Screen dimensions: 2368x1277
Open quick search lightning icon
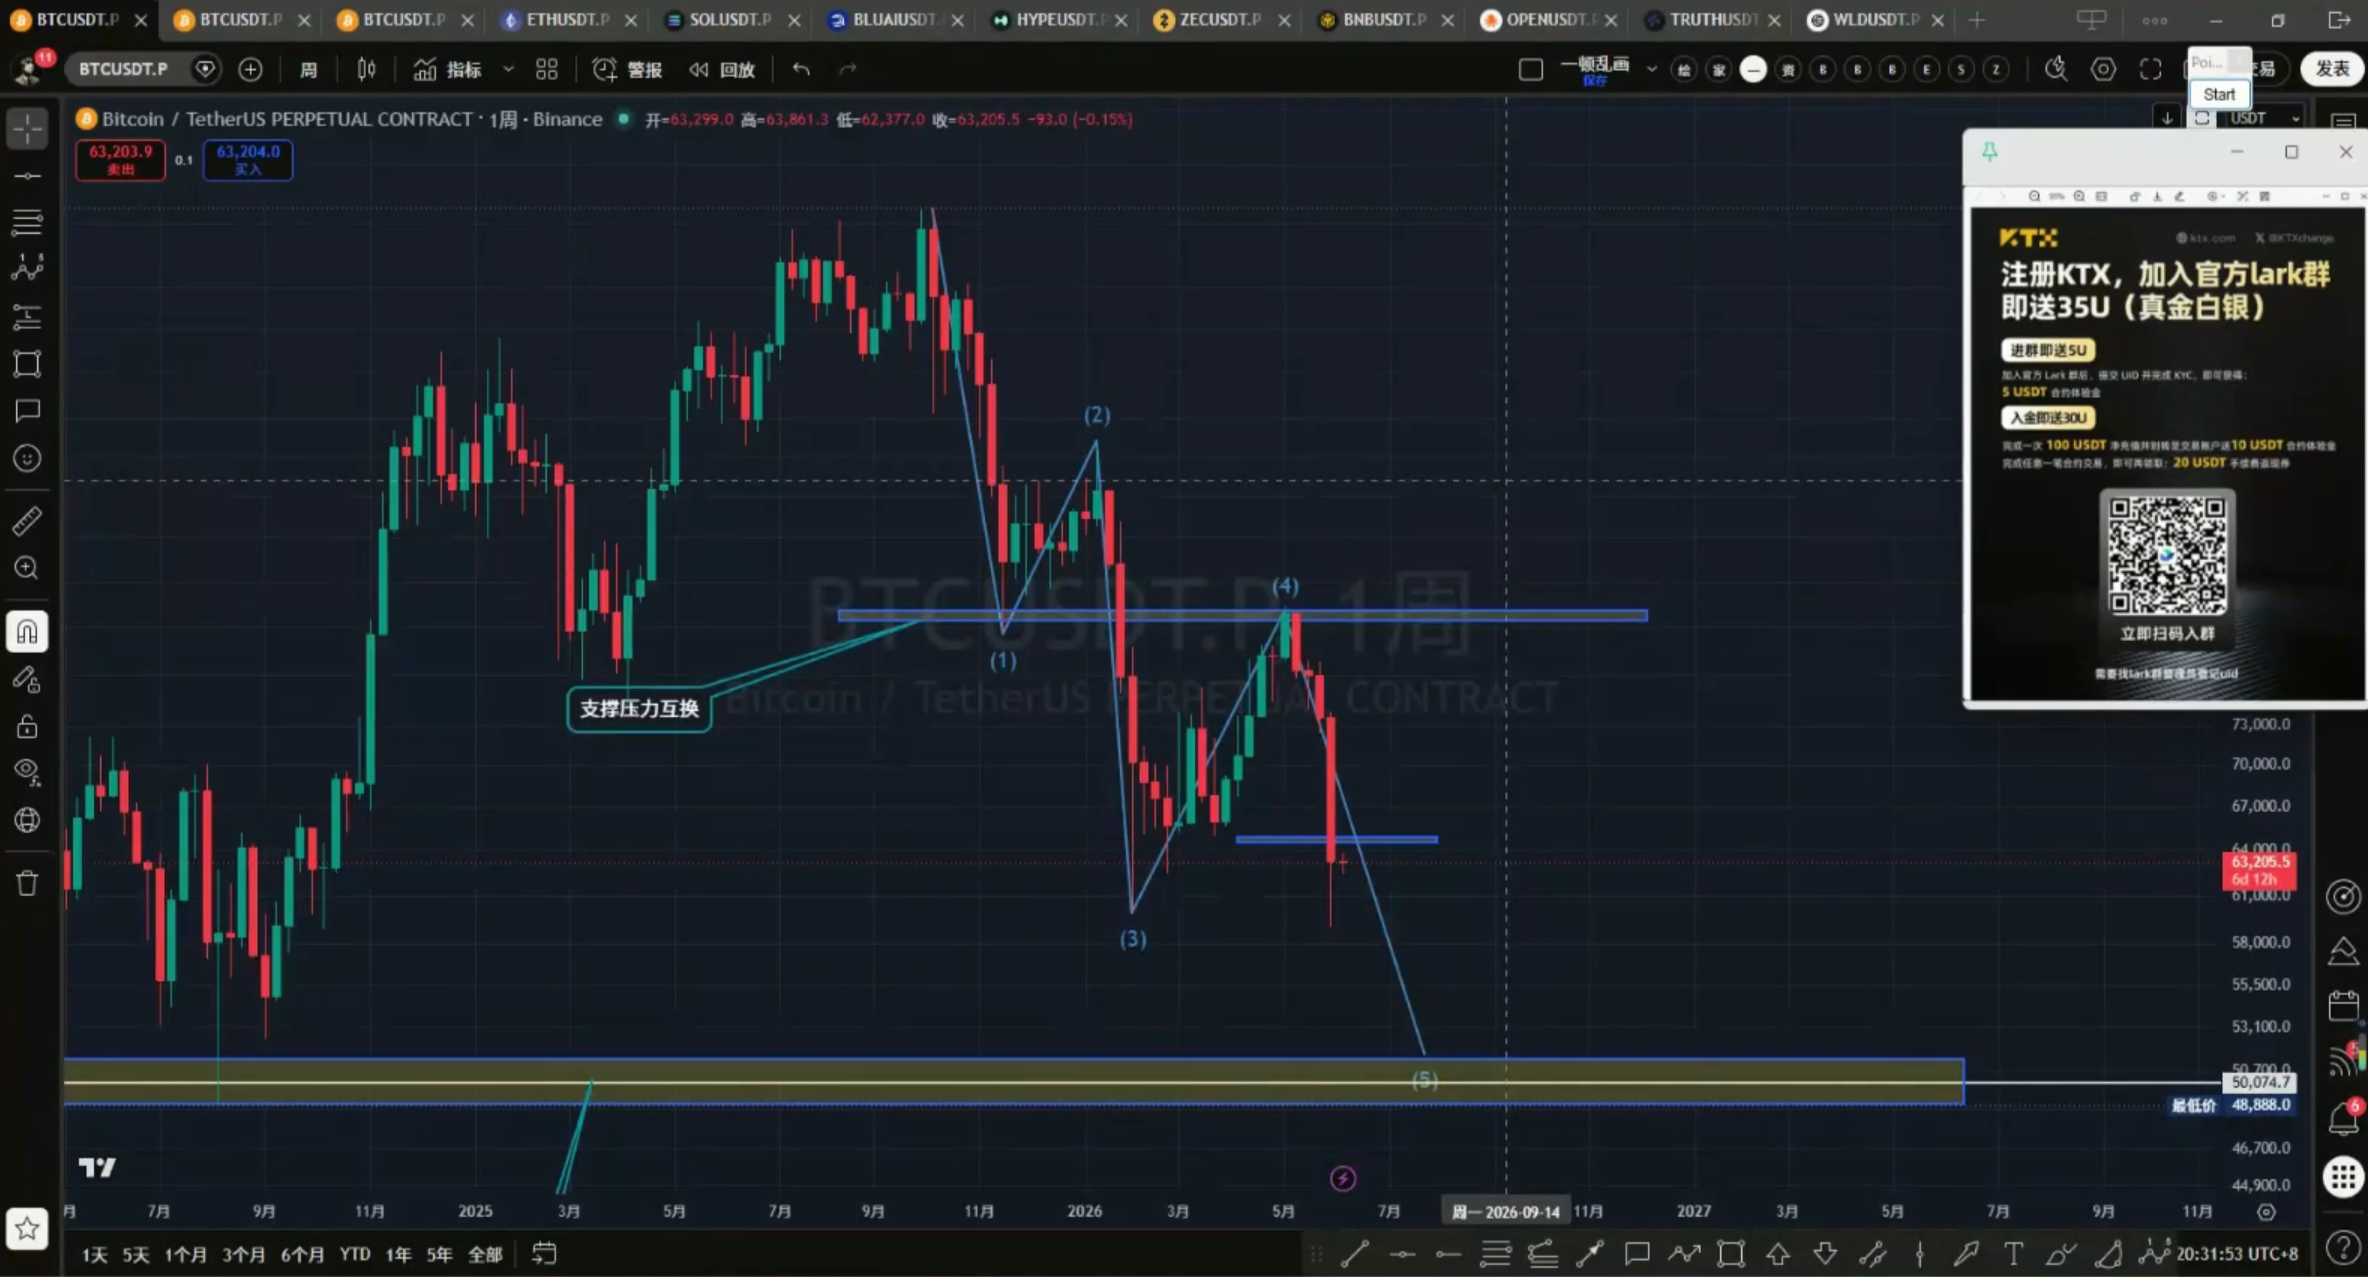[x=2055, y=69]
